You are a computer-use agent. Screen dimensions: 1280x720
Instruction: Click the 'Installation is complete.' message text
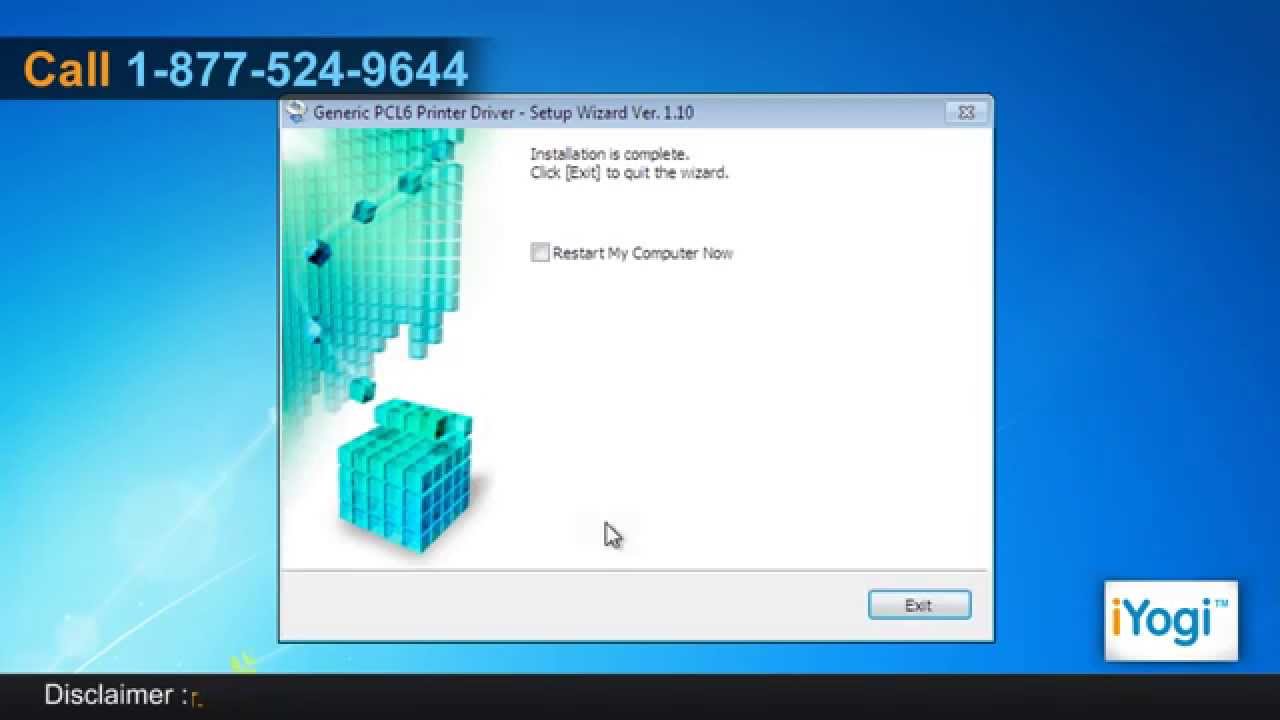pos(609,154)
